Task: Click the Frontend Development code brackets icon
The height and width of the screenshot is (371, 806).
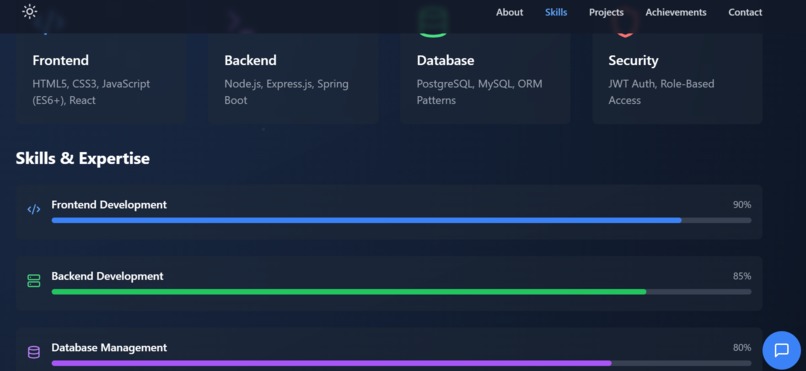Action: 33,210
